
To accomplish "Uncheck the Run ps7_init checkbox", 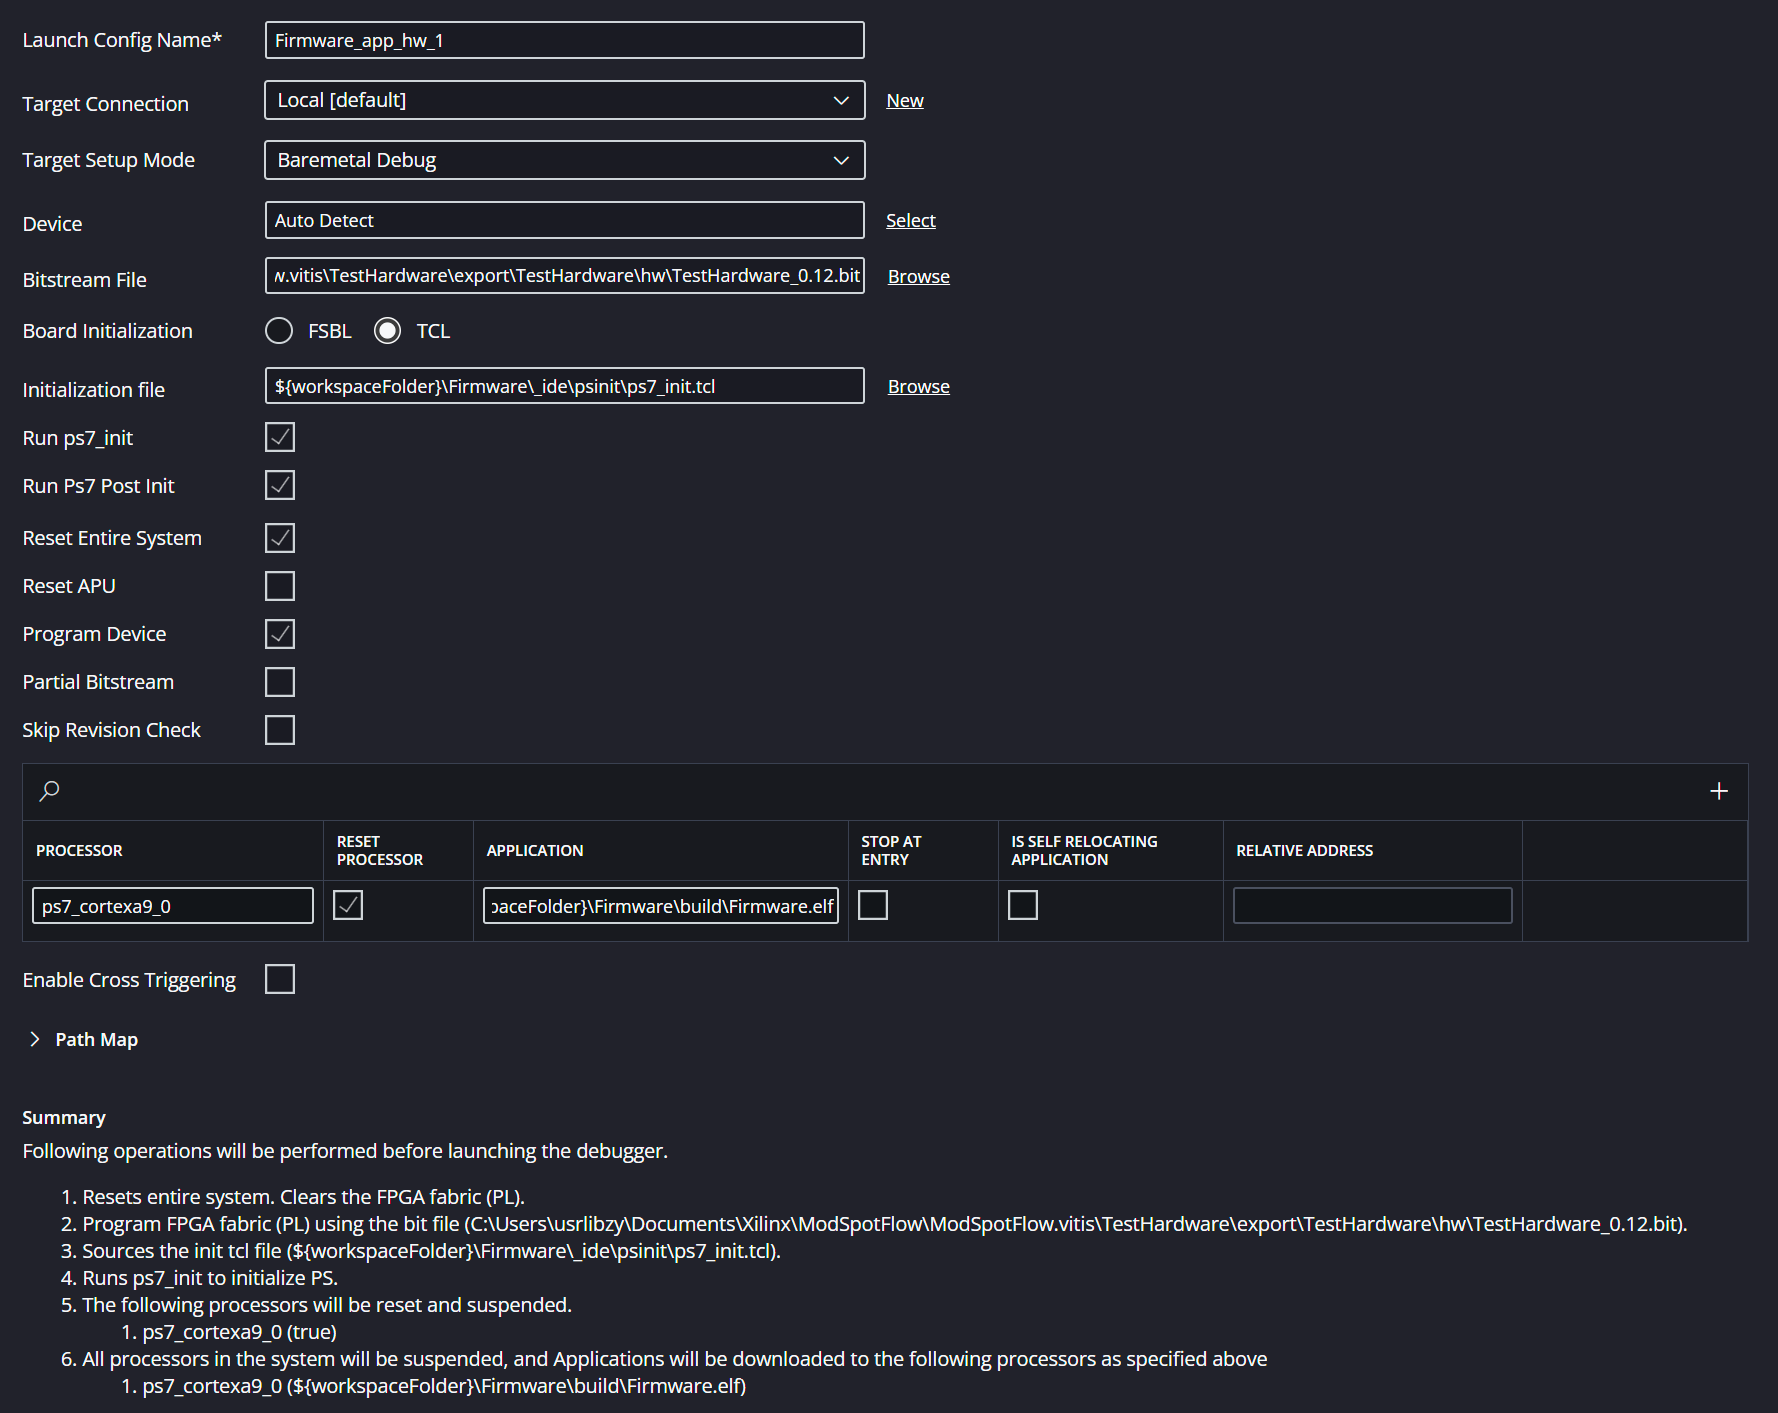I will pyautogui.click(x=280, y=437).
